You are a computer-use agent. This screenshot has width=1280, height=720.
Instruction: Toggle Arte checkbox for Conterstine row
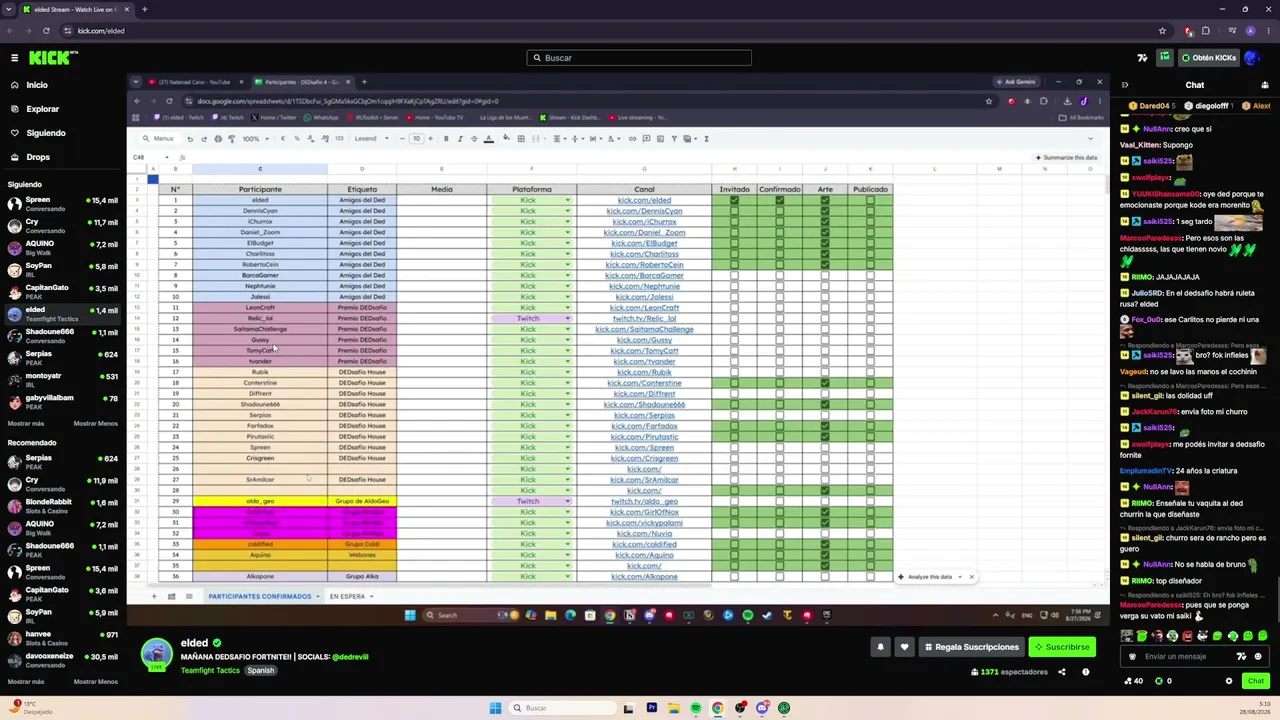click(825, 383)
